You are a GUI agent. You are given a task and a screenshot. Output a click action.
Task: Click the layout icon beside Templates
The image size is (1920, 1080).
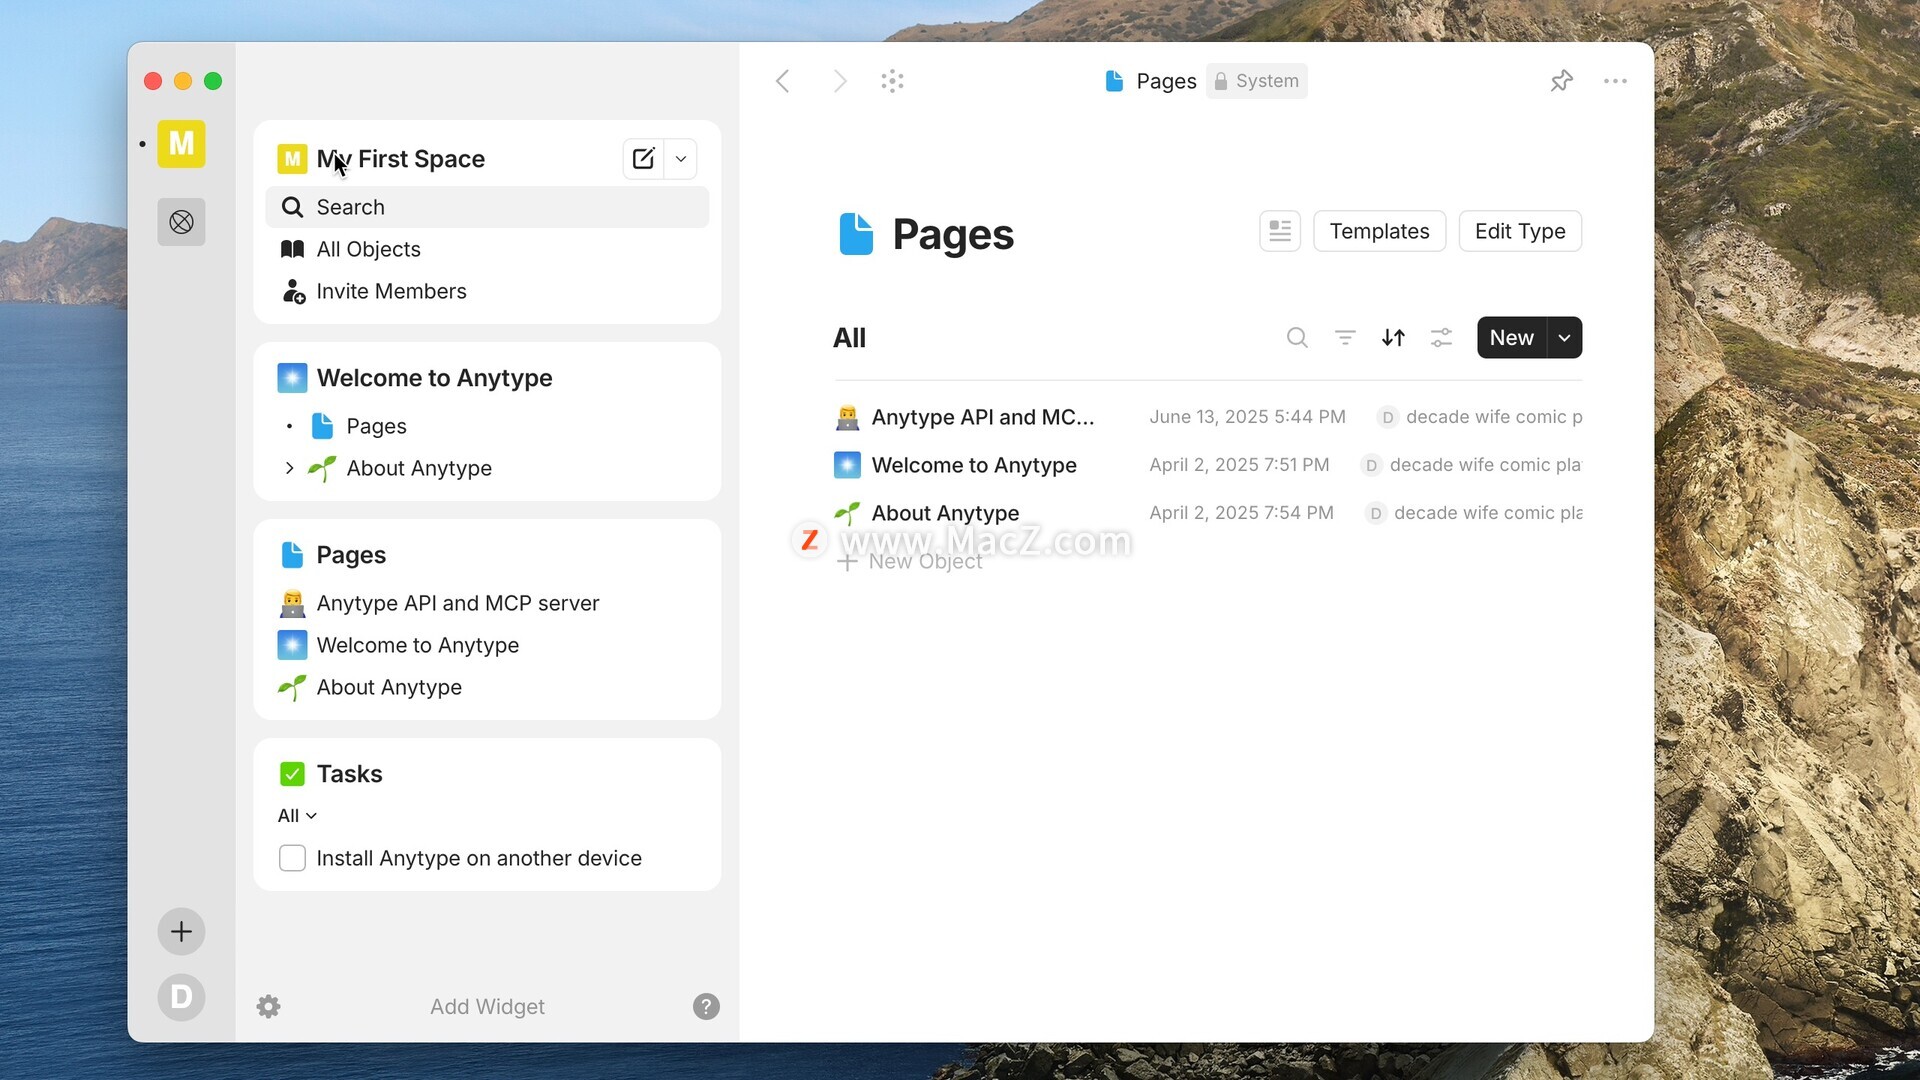(1280, 231)
